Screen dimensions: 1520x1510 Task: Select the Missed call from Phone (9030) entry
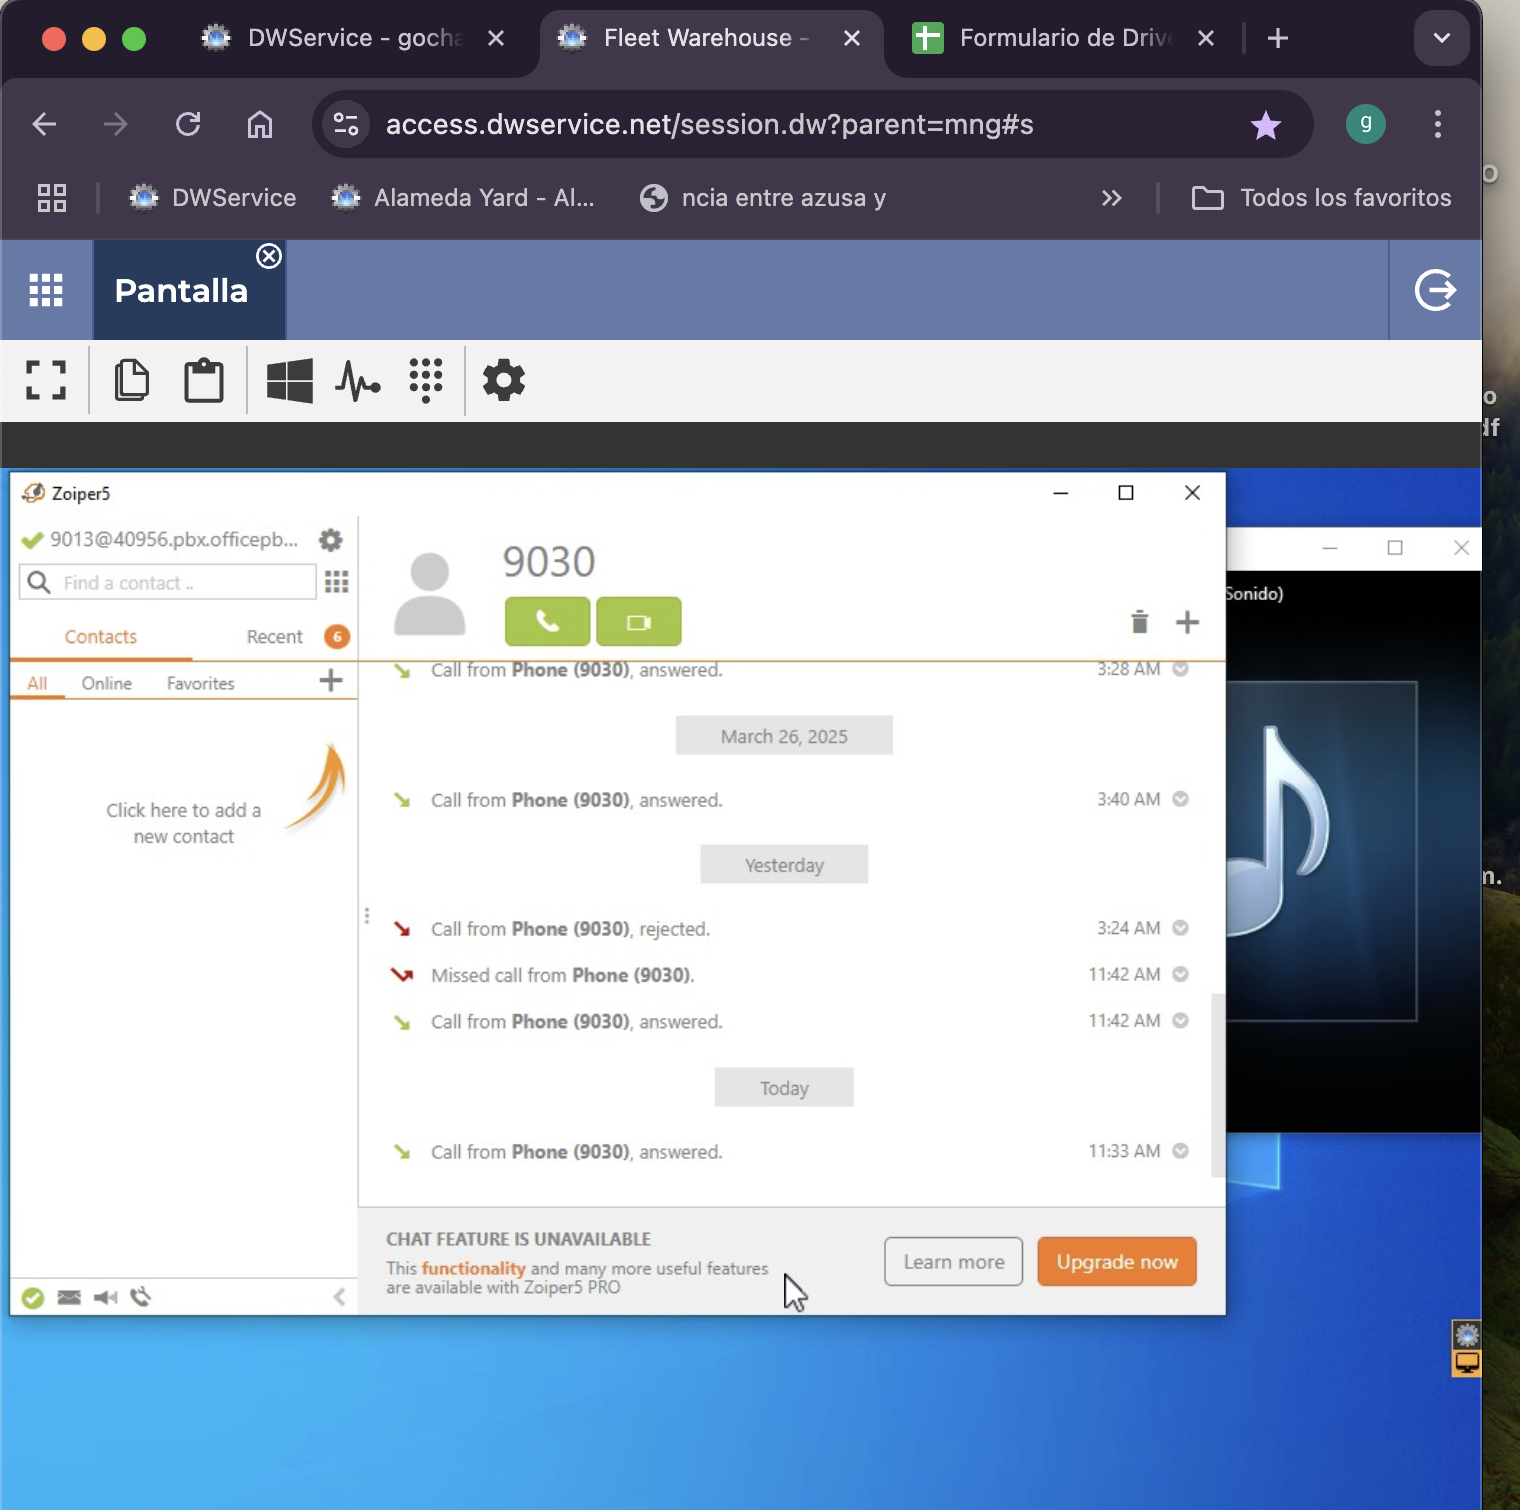point(790,975)
